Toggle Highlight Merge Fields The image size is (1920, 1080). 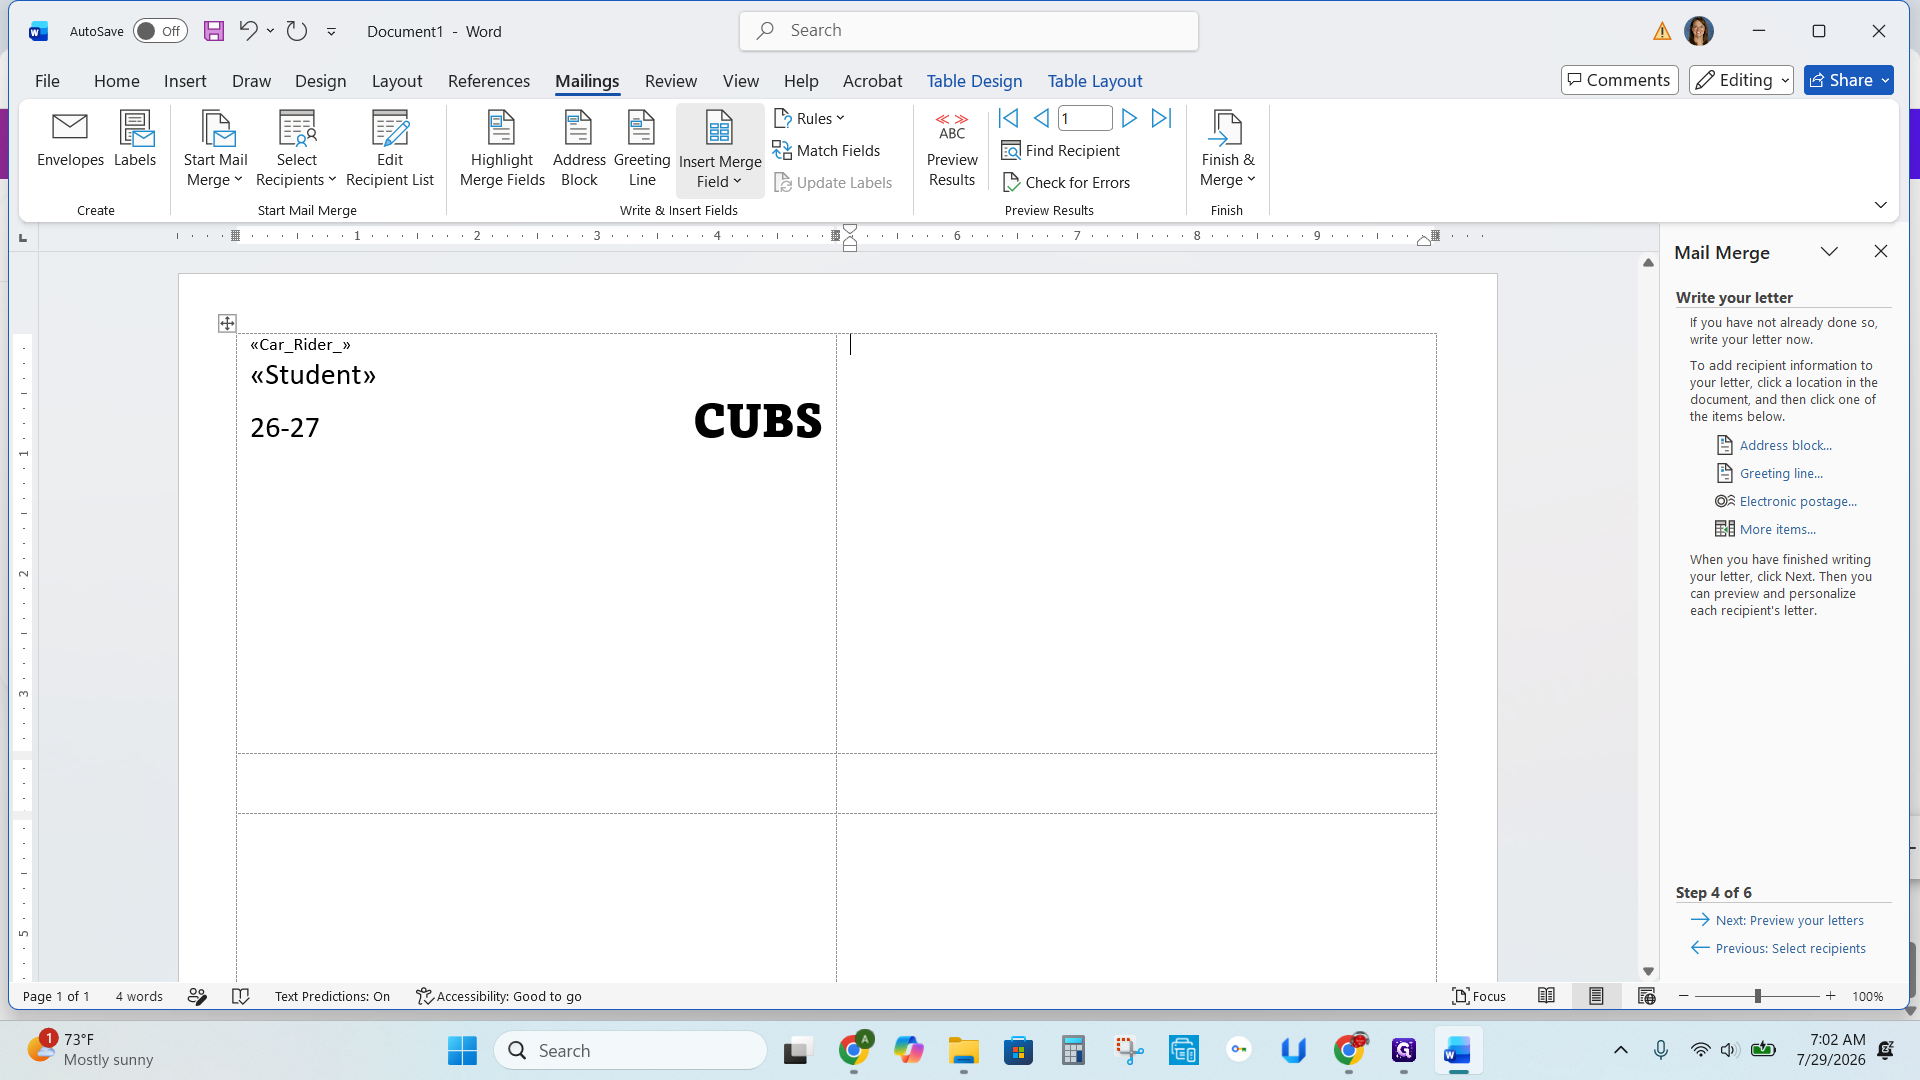pos(502,149)
